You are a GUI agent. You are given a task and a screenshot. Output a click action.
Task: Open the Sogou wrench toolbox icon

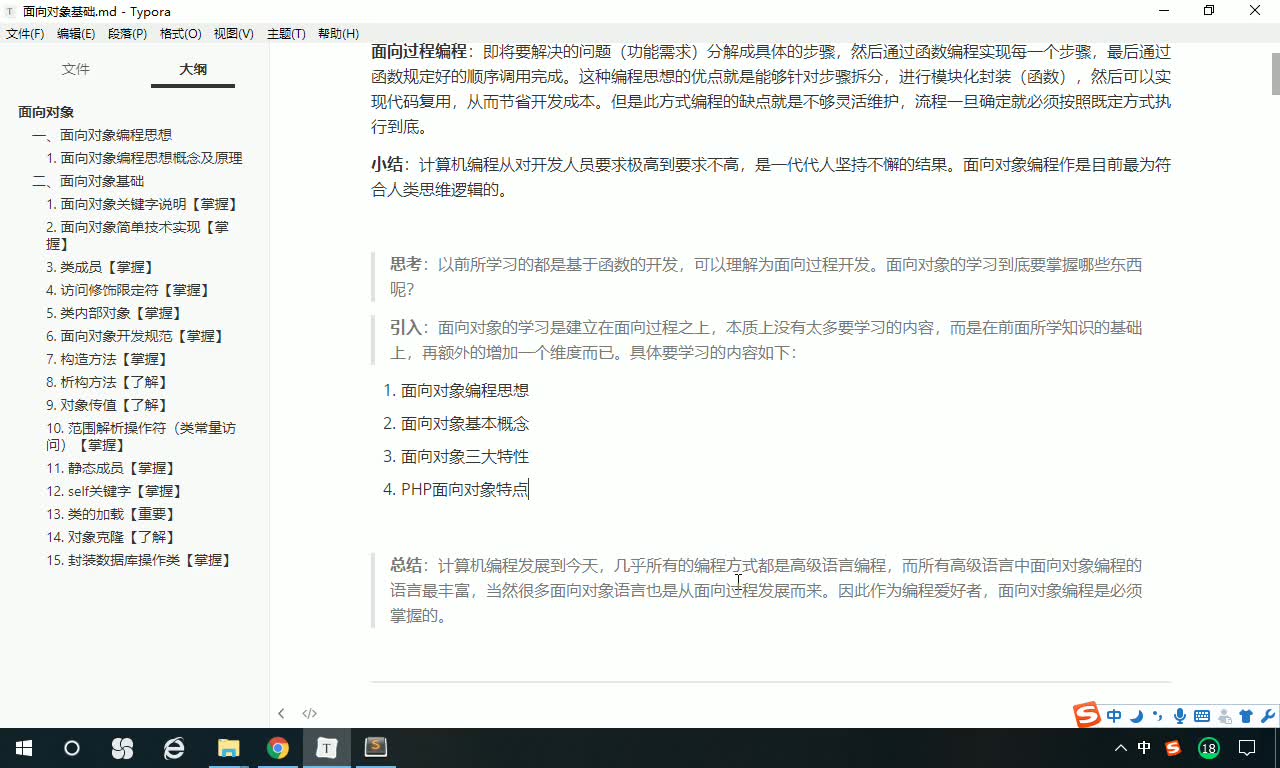pyautogui.click(x=1268, y=716)
